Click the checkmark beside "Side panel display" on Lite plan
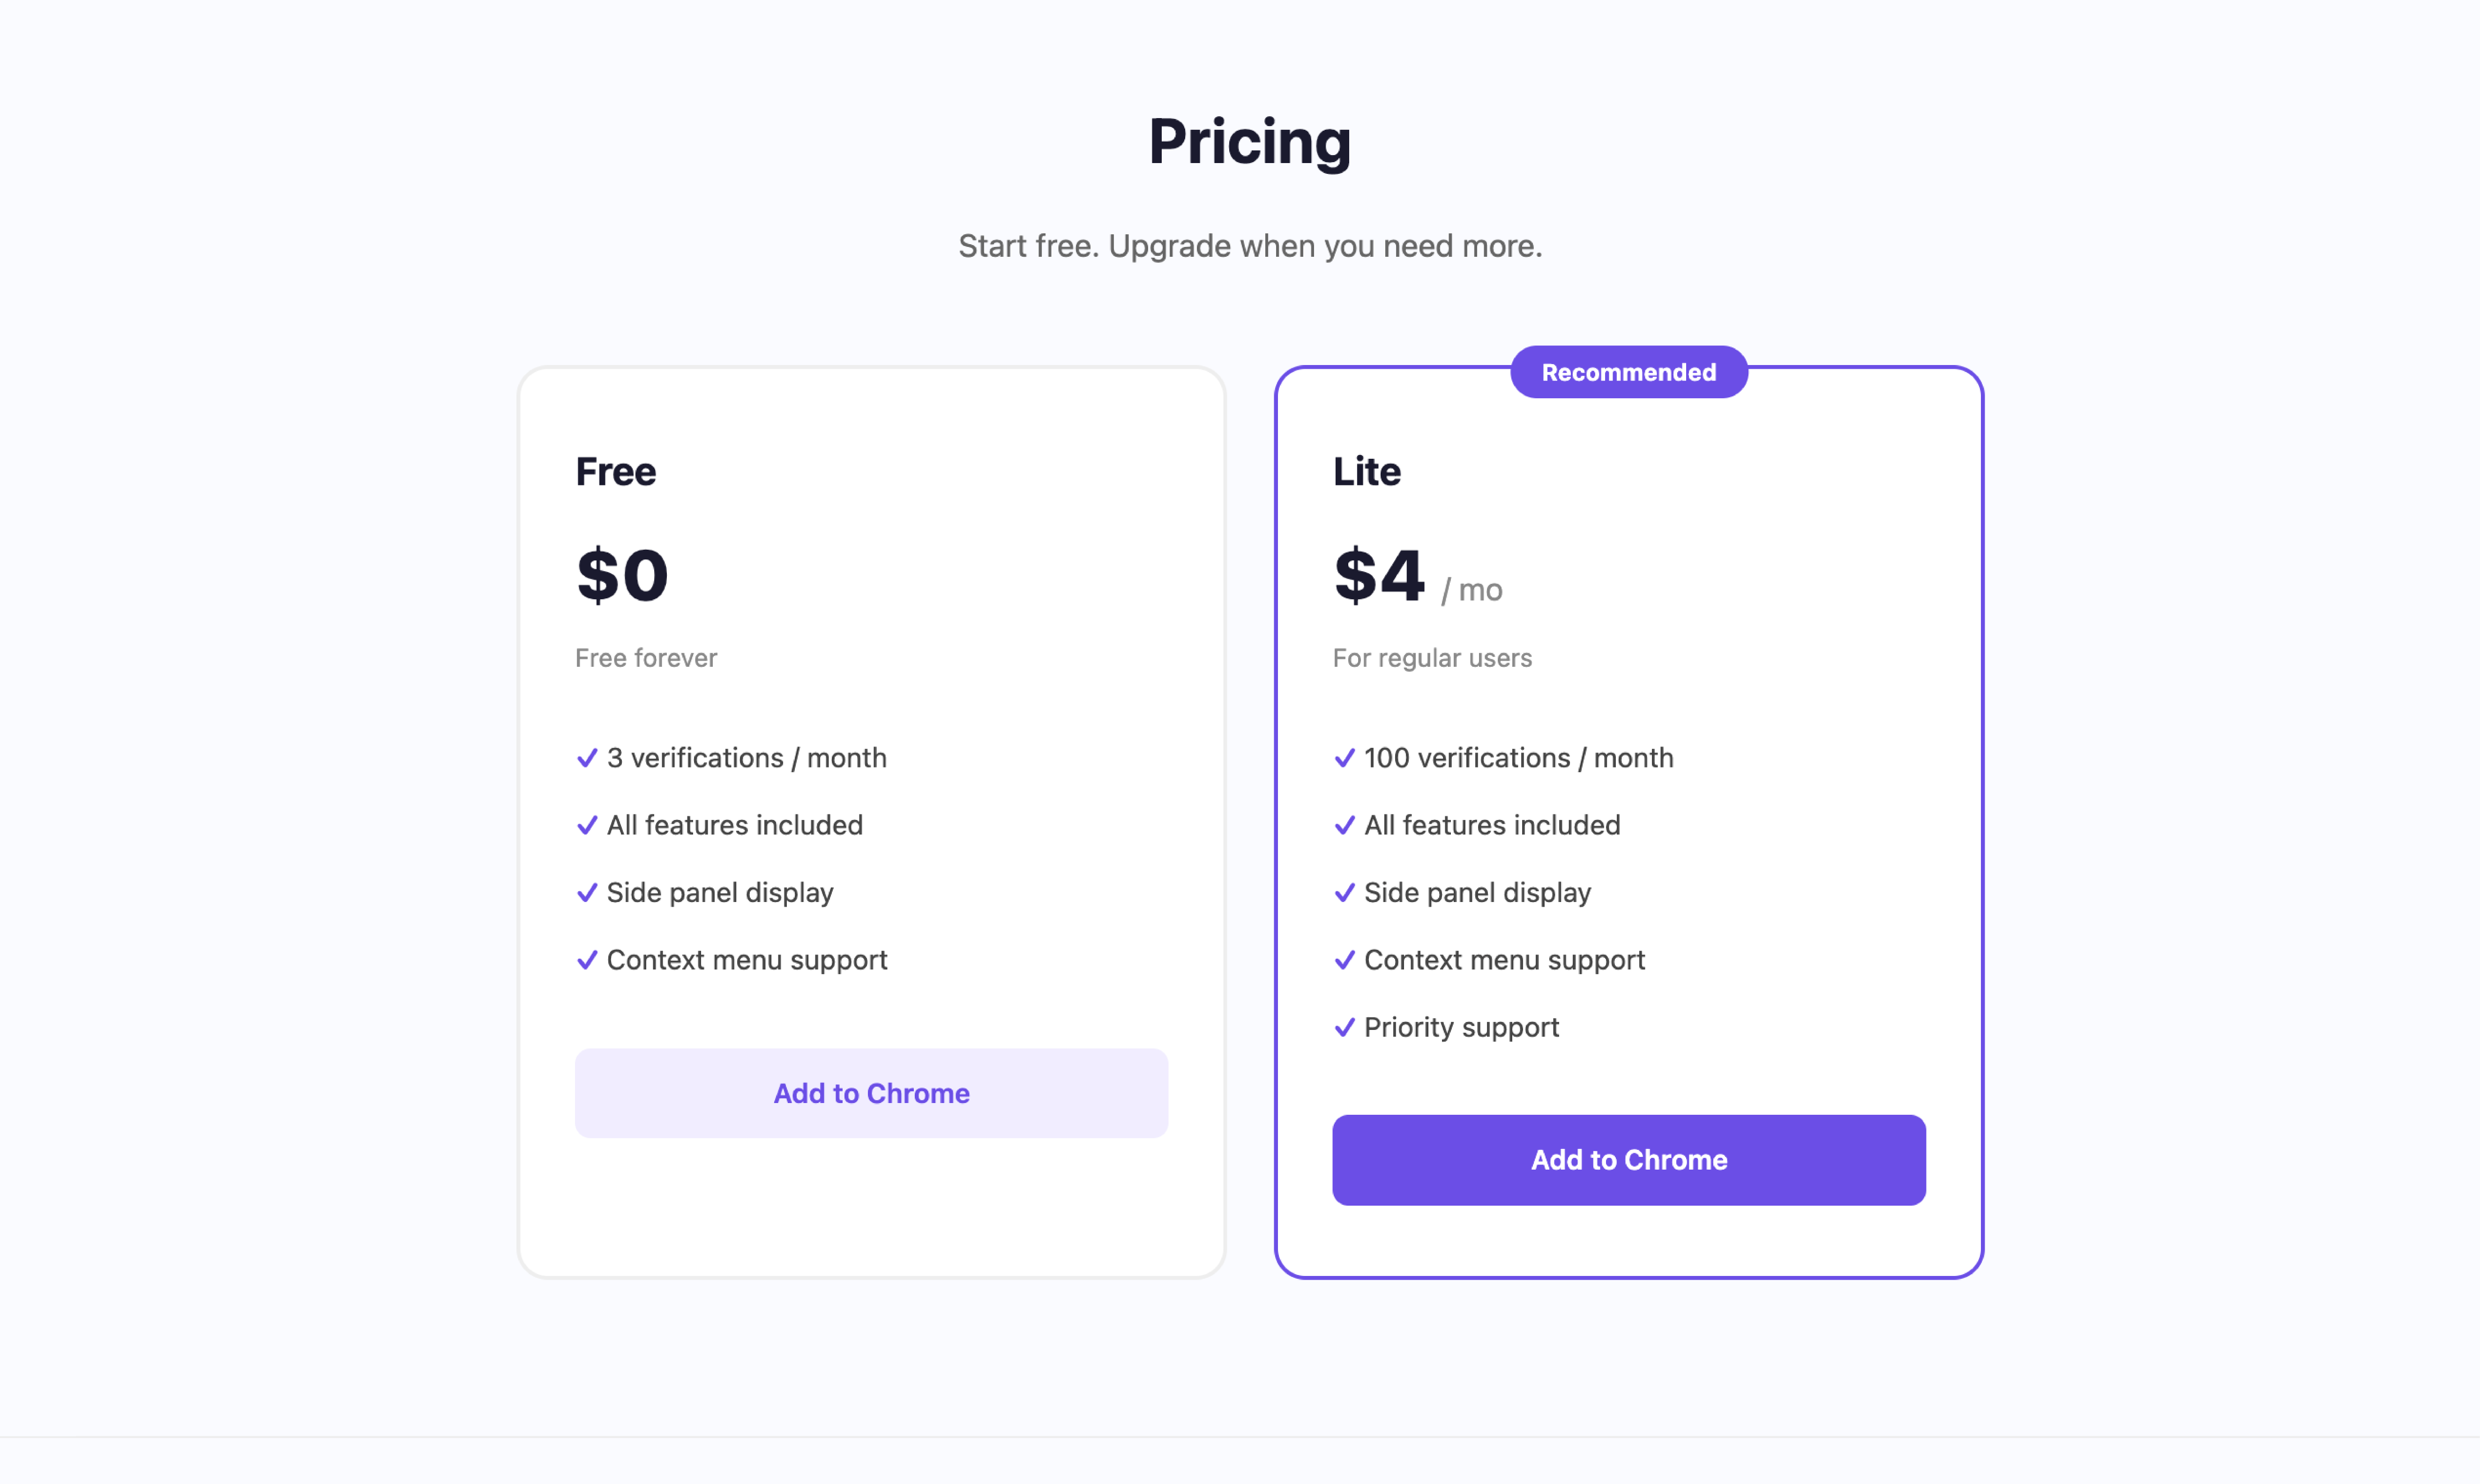The height and width of the screenshot is (1484, 2480). (x=1344, y=893)
